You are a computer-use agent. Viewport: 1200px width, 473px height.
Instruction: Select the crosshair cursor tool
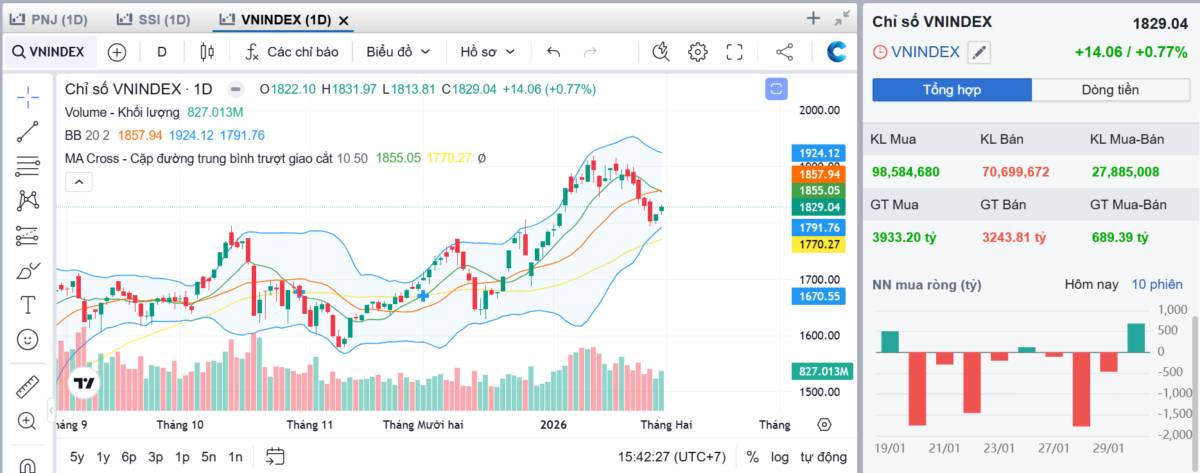click(28, 96)
